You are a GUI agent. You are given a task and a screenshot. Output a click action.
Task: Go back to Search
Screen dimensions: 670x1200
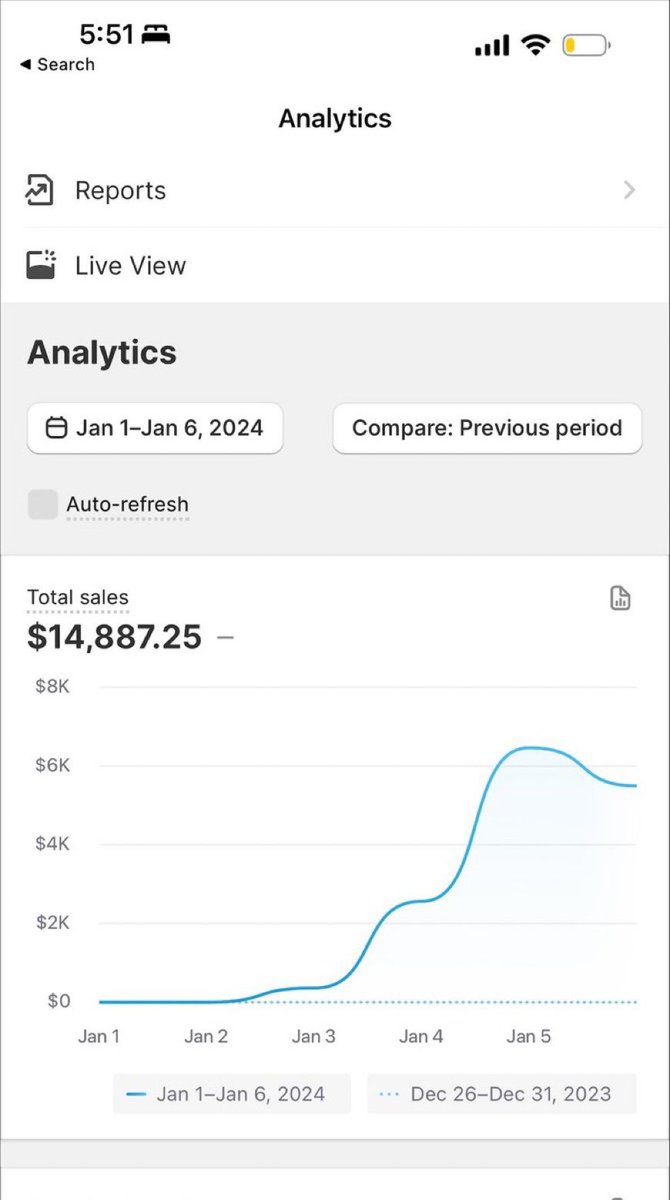click(57, 64)
